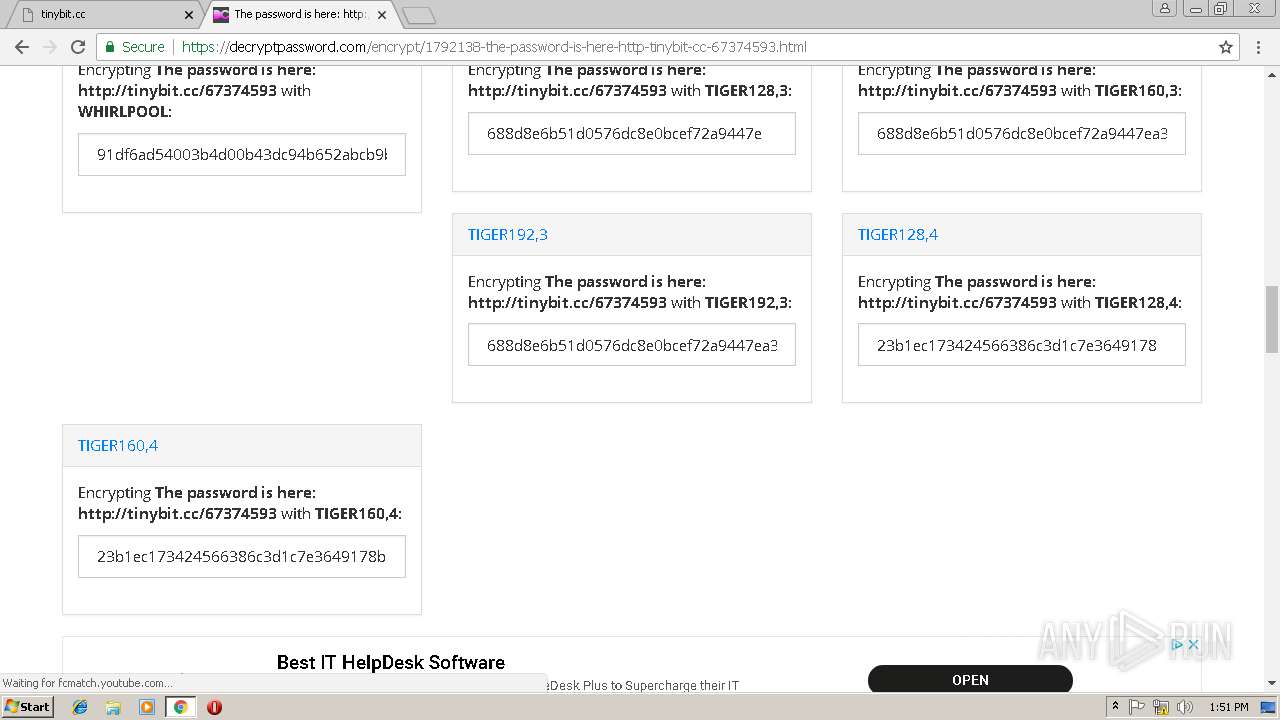Open the TIGER128,4 link
Image resolution: width=1280 pixels, height=720 pixels.
[x=898, y=235]
